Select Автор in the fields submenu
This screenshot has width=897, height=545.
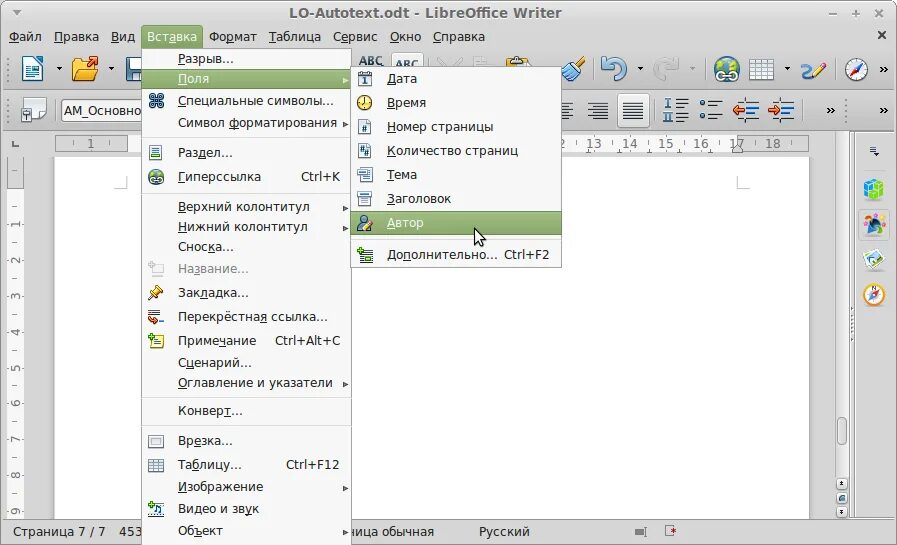(456, 223)
